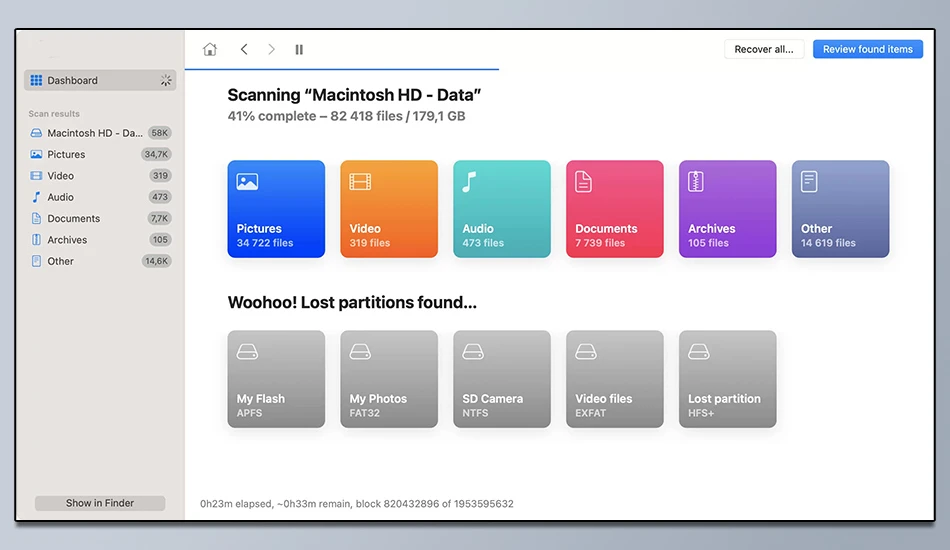Navigate forward with the right chevron
The image size is (950, 550).
(271, 49)
